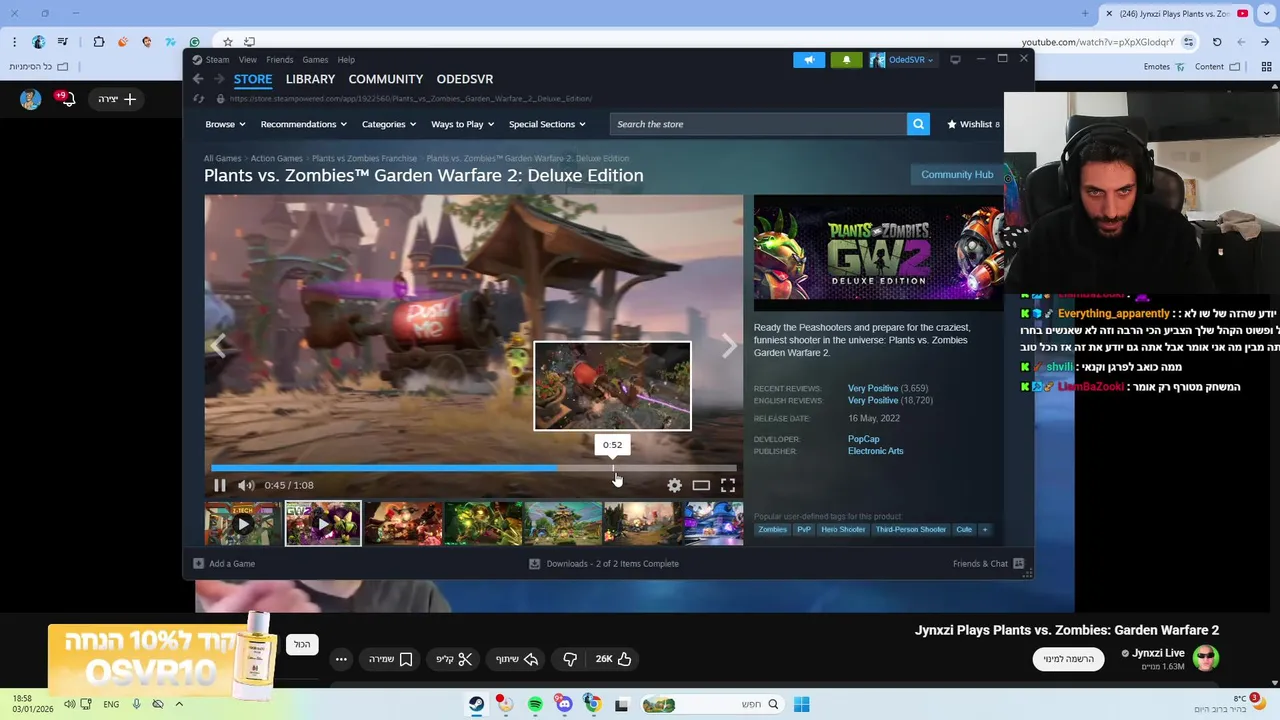
Task: Select second highlighted trailer thumbnail
Action: point(323,524)
